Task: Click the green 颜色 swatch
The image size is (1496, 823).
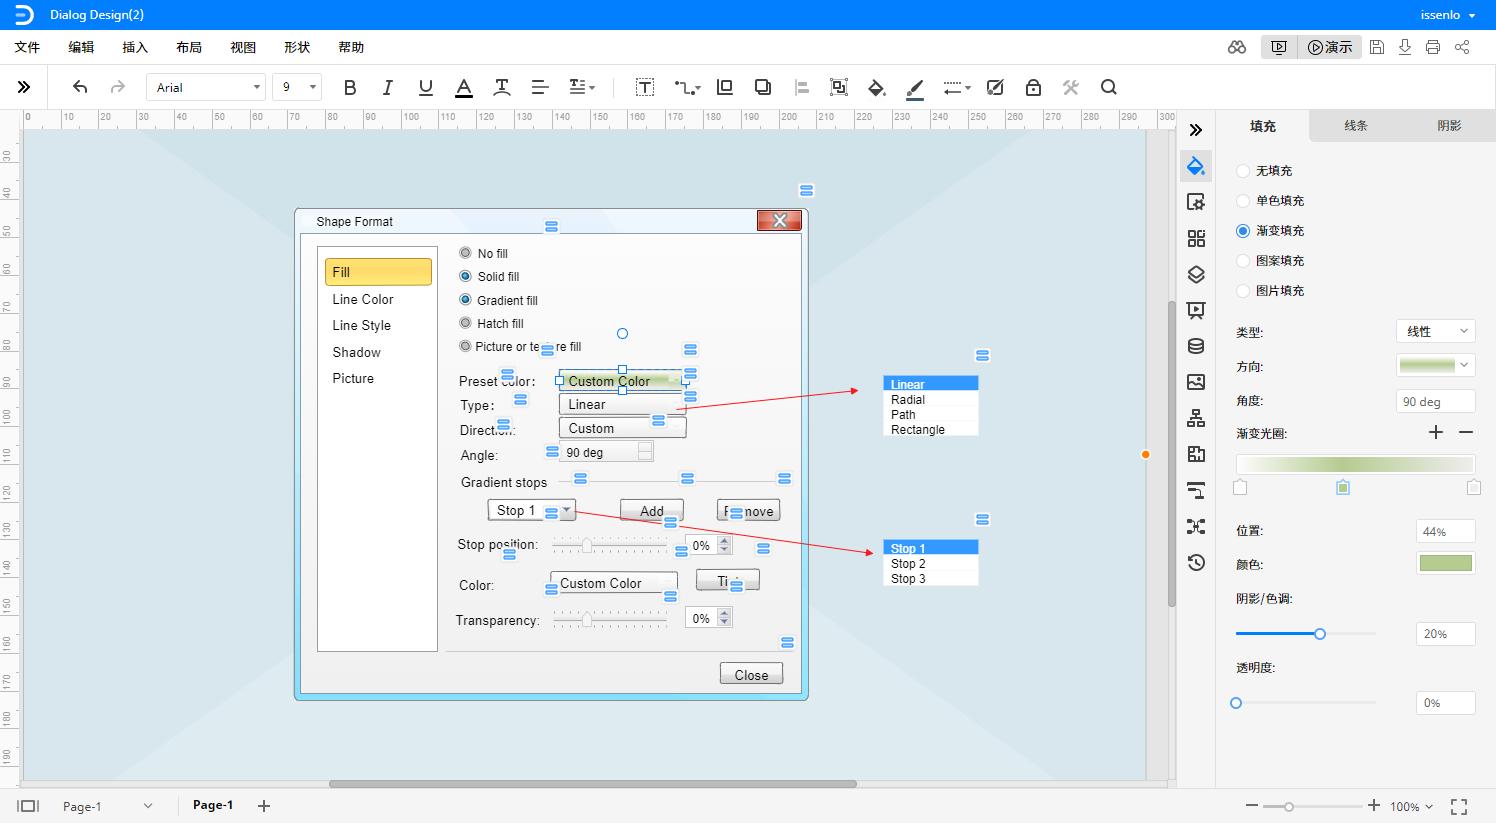Action: [x=1445, y=564]
